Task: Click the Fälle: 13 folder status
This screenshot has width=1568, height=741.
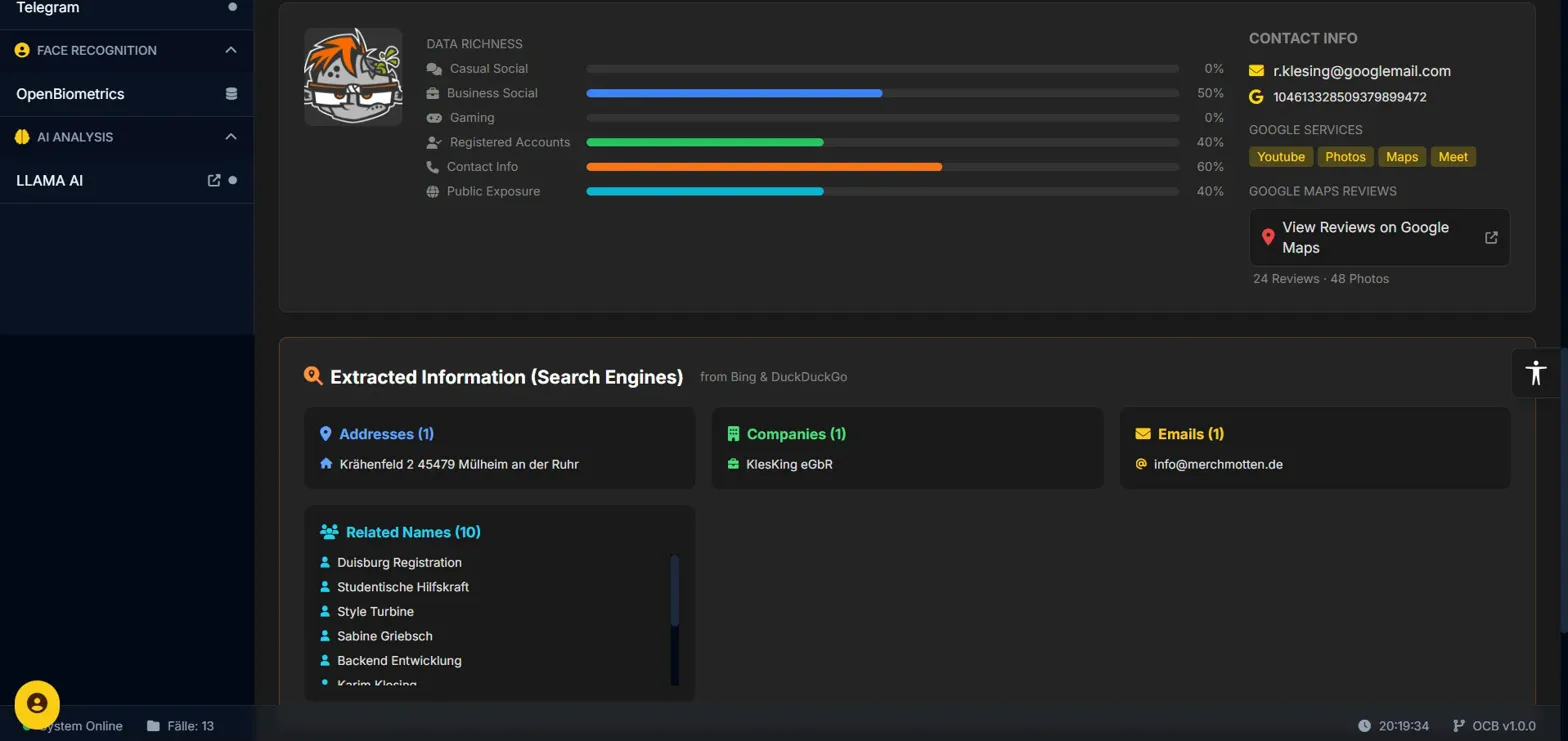Action: tap(180, 726)
